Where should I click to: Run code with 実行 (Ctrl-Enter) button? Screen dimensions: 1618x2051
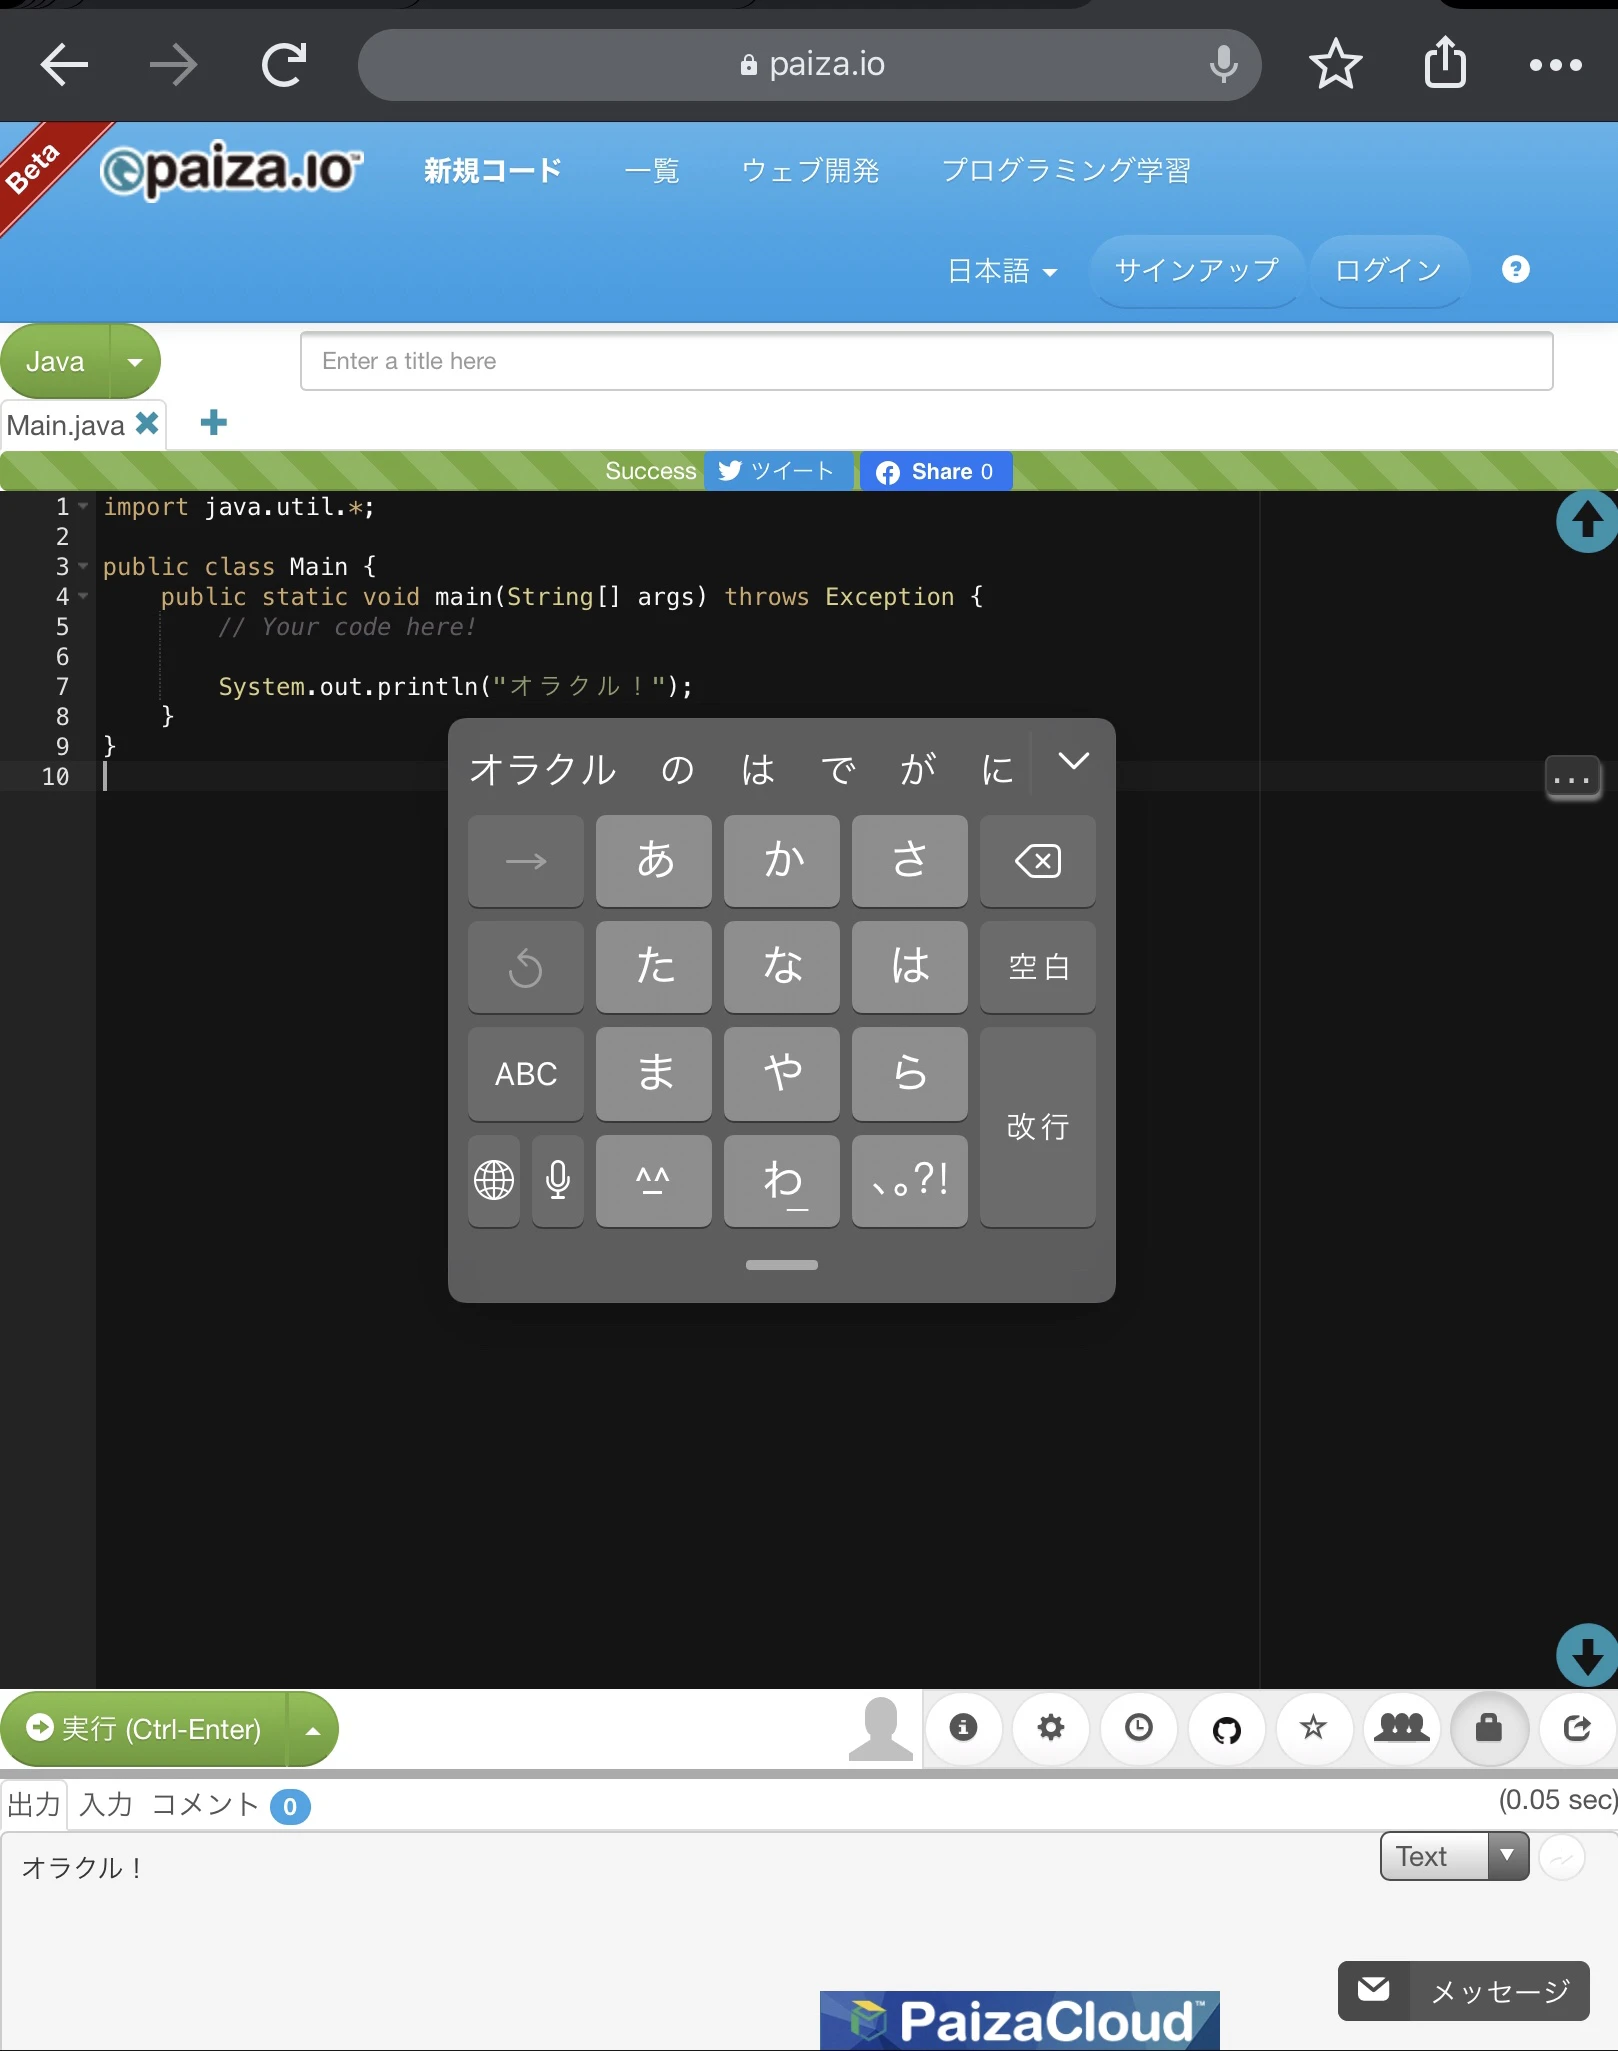pos(145,1730)
